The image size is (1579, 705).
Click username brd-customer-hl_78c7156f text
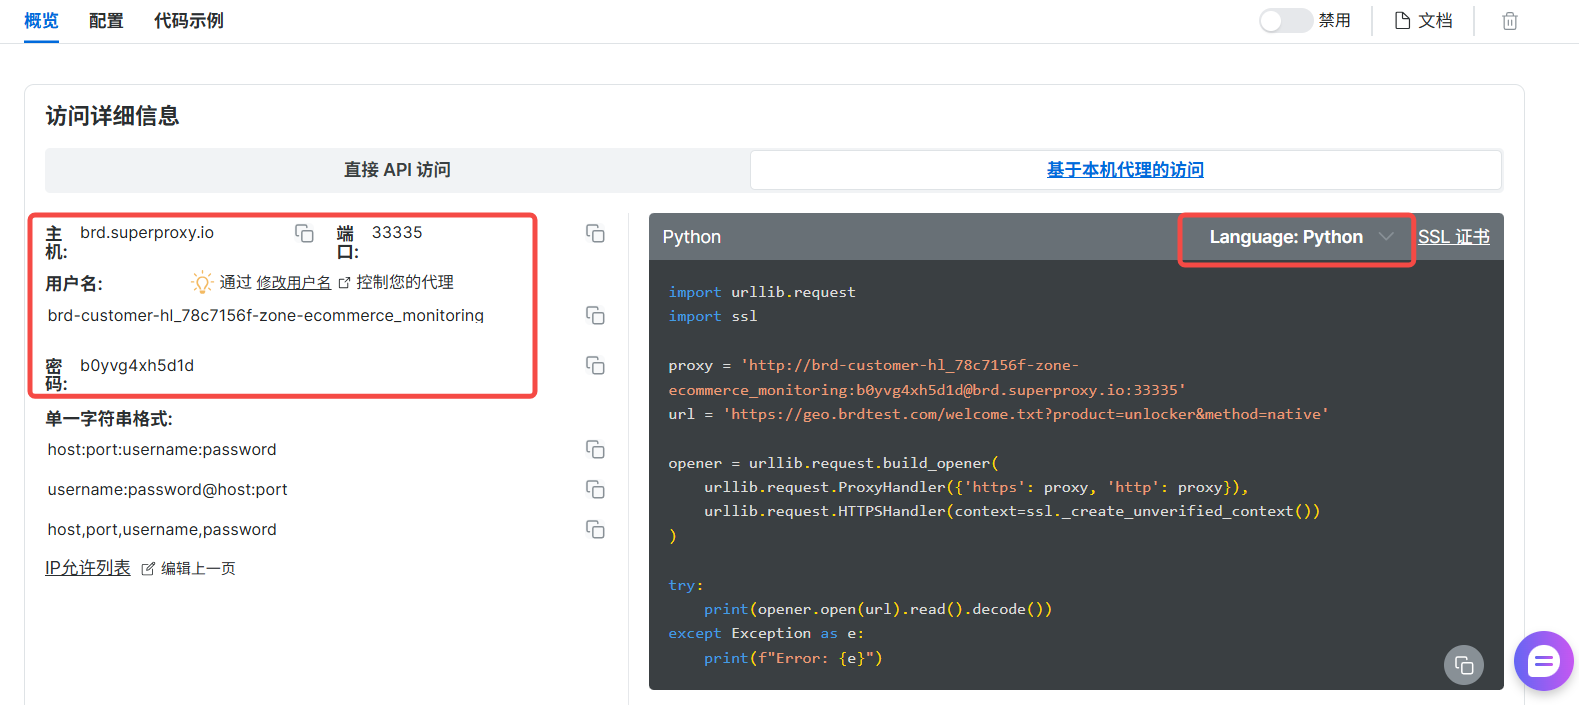[266, 315]
